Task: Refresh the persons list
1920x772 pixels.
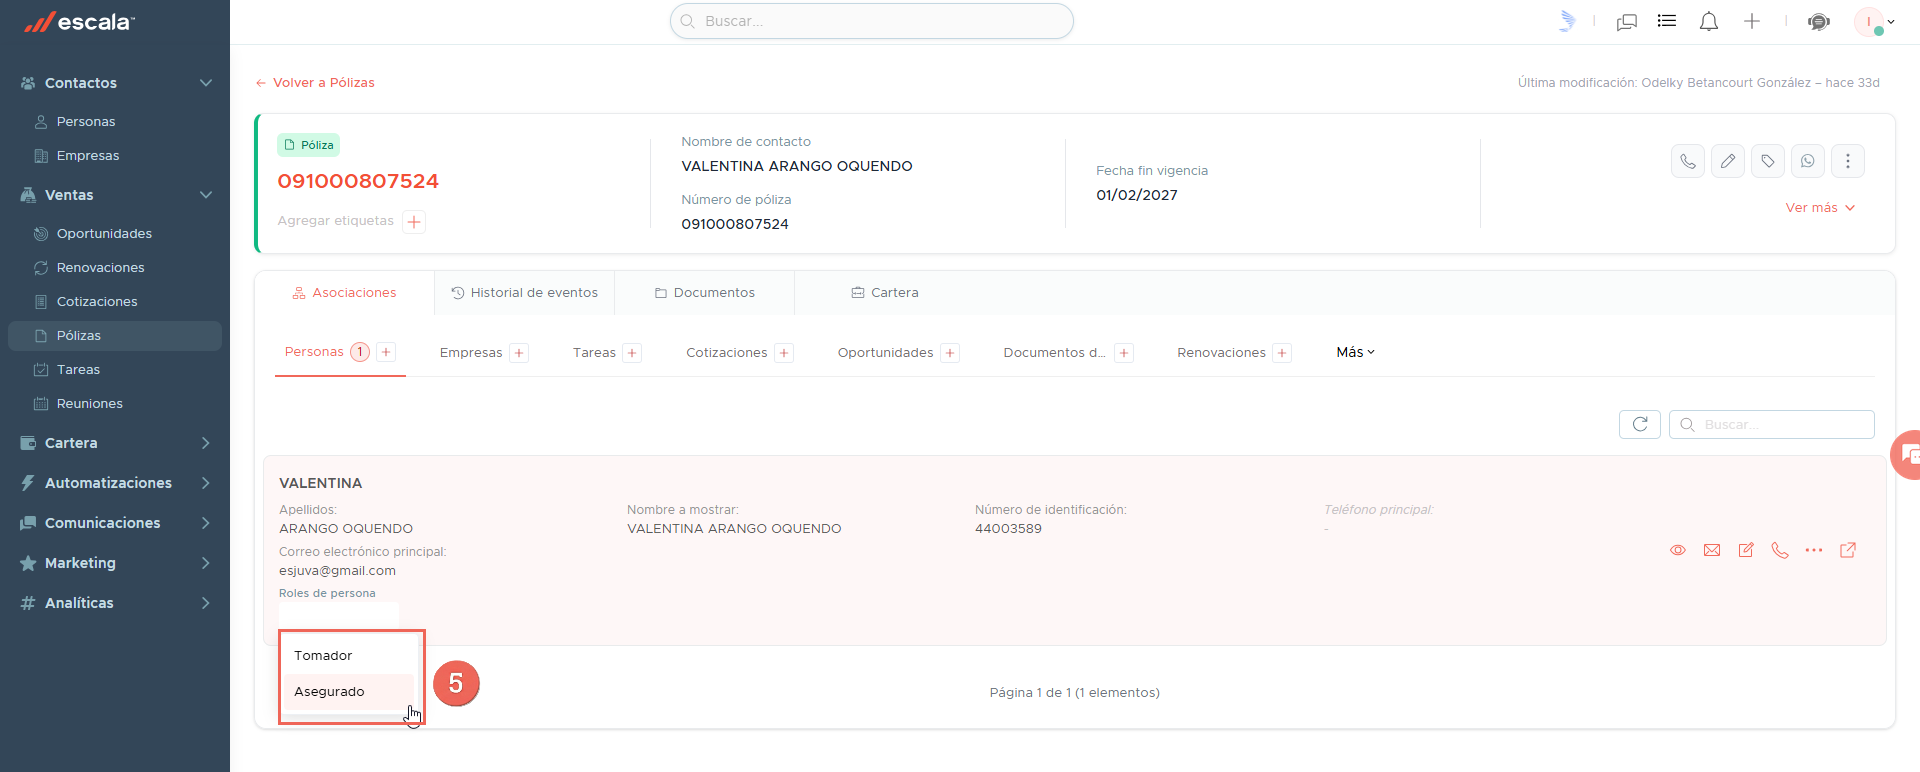Action: pos(1640,424)
